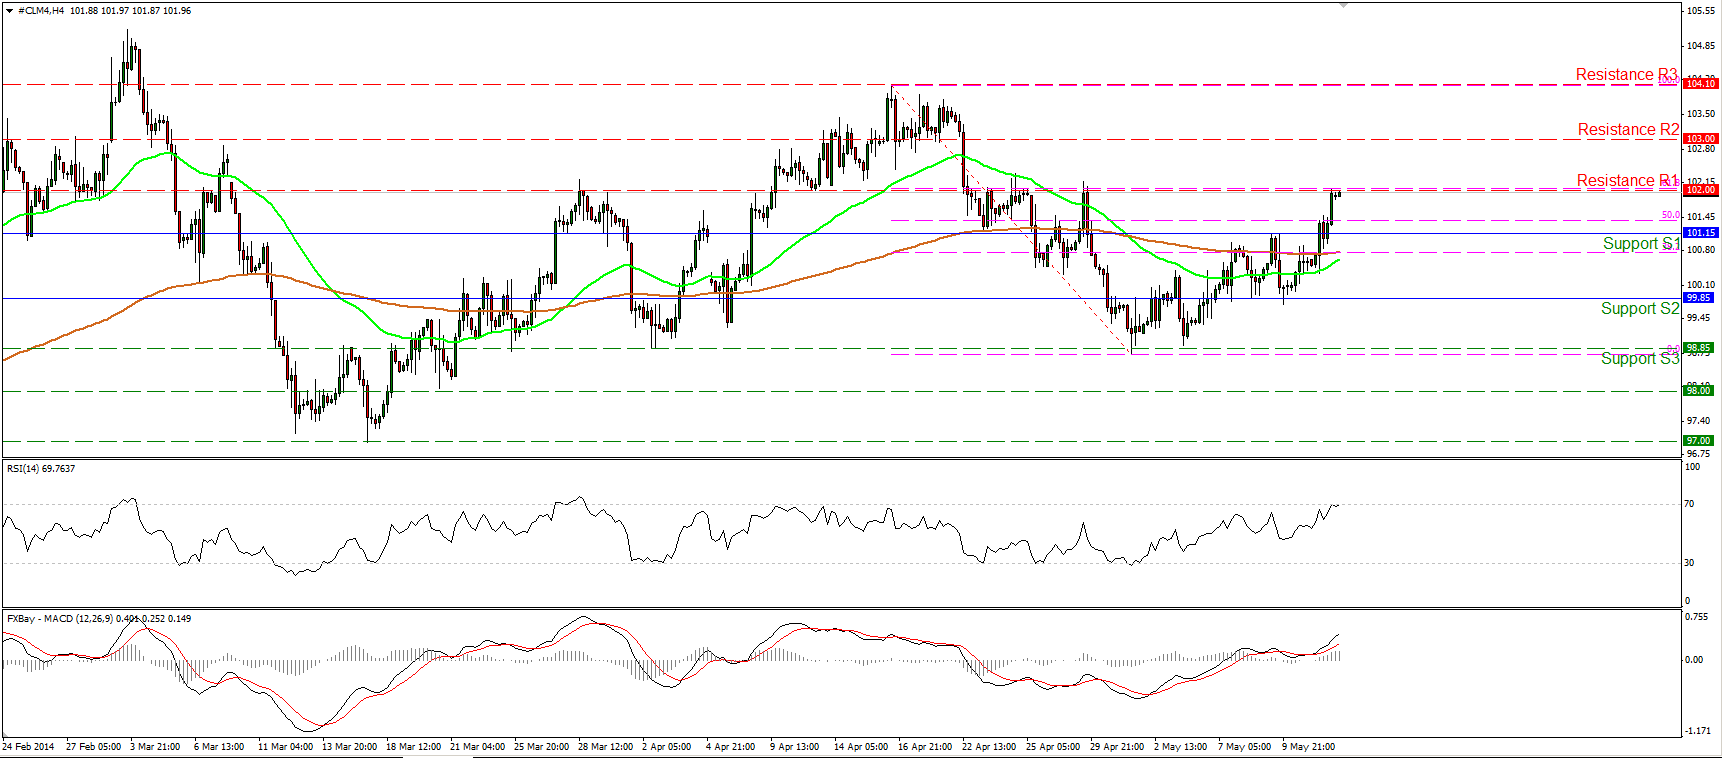Click the 9 May 21:00 date label
1722x758 pixels.
click(x=1308, y=747)
